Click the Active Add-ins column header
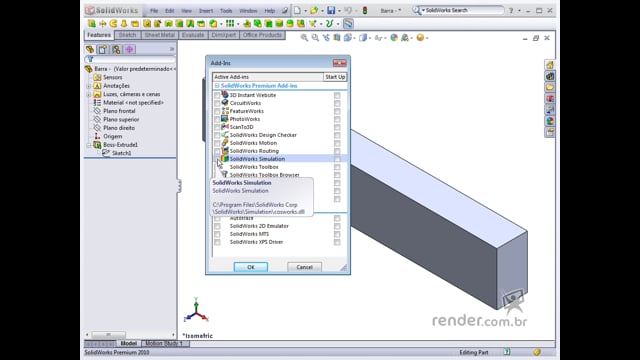This screenshot has height=360, width=640. pyautogui.click(x=268, y=77)
